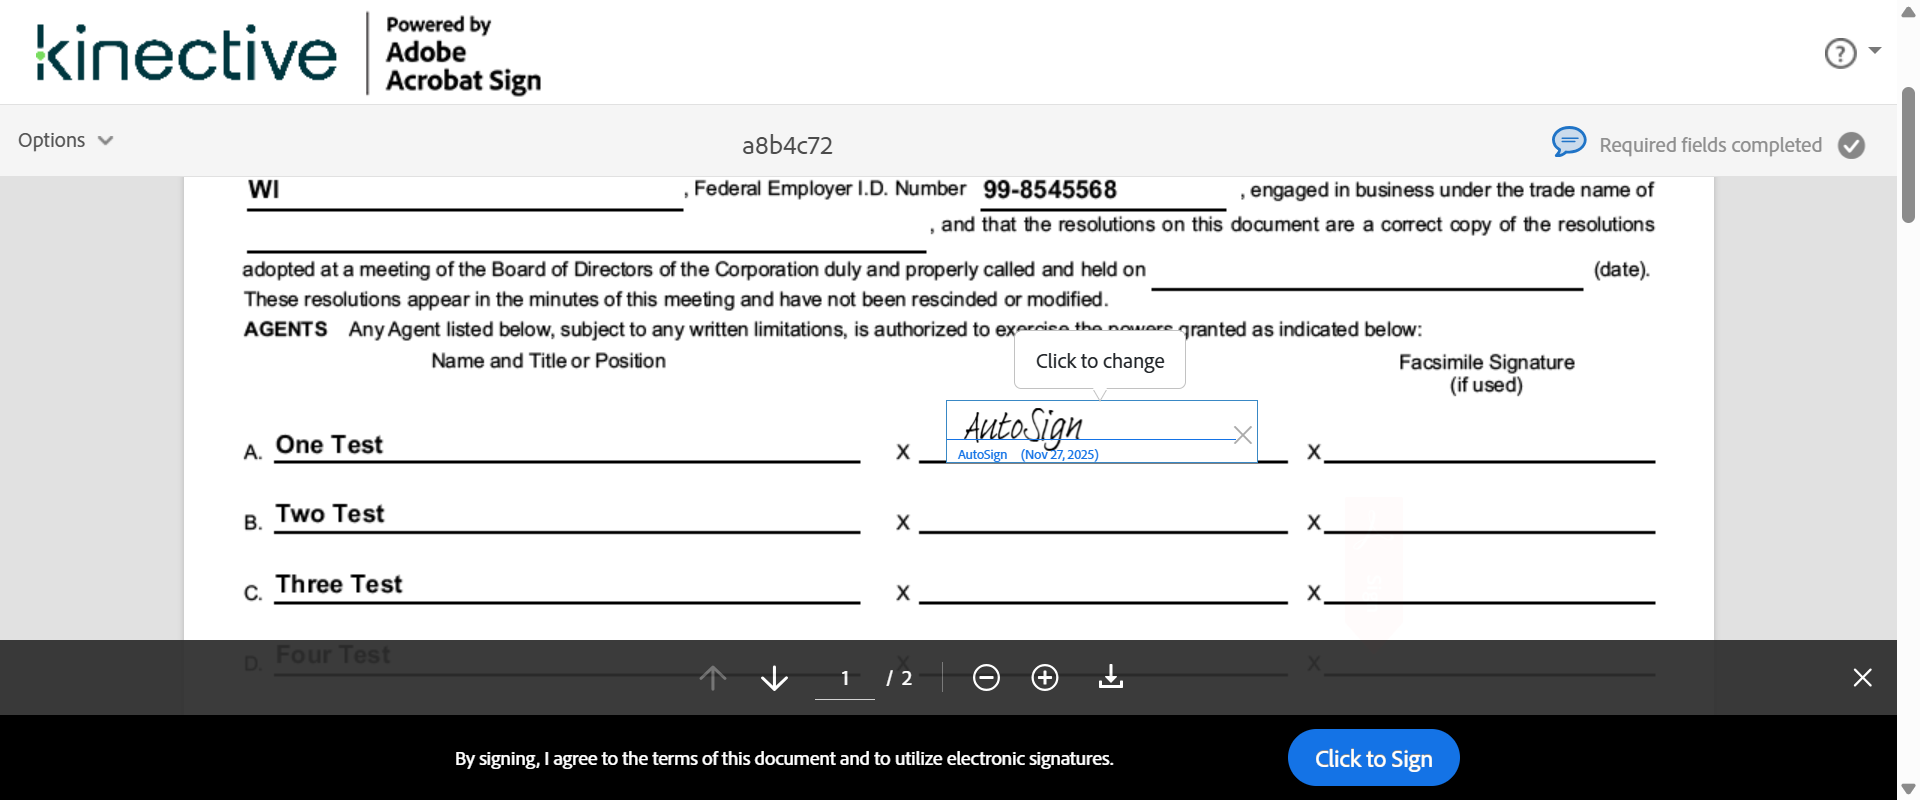Screen dimensions: 1920x800
Task: Clear the AutoSign signature with X
Action: 1243,435
